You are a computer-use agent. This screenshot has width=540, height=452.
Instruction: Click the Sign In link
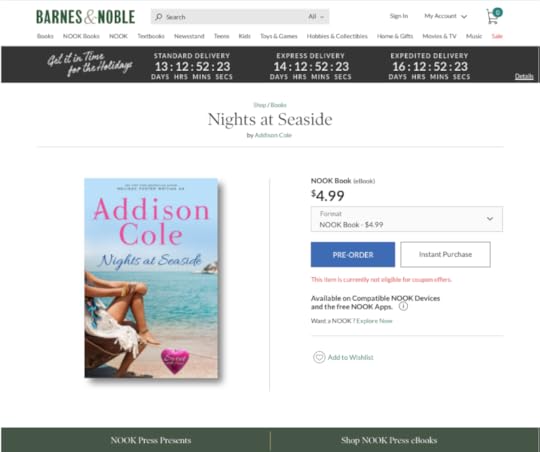(x=399, y=16)
